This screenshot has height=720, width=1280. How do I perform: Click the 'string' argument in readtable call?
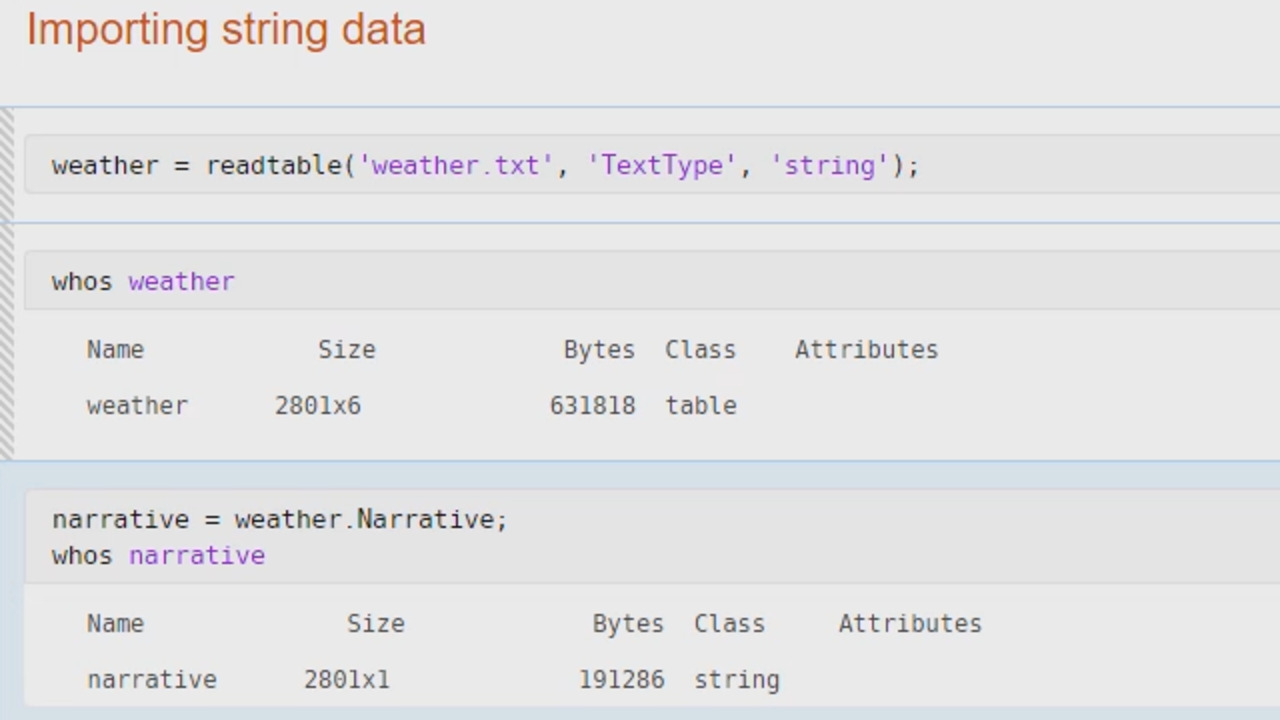point(830,166)
